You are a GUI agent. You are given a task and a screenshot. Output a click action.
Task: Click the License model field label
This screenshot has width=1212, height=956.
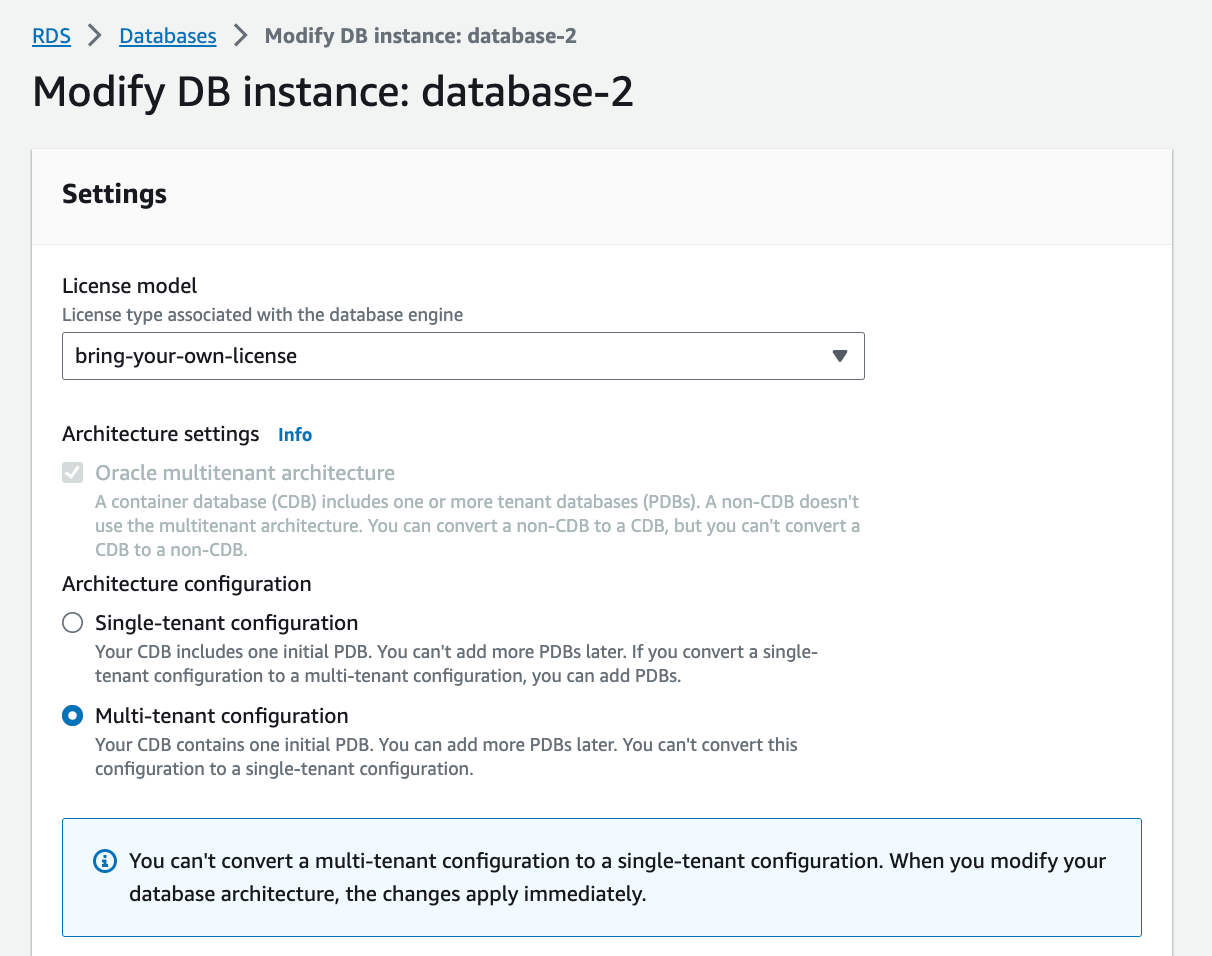(130, 287)
